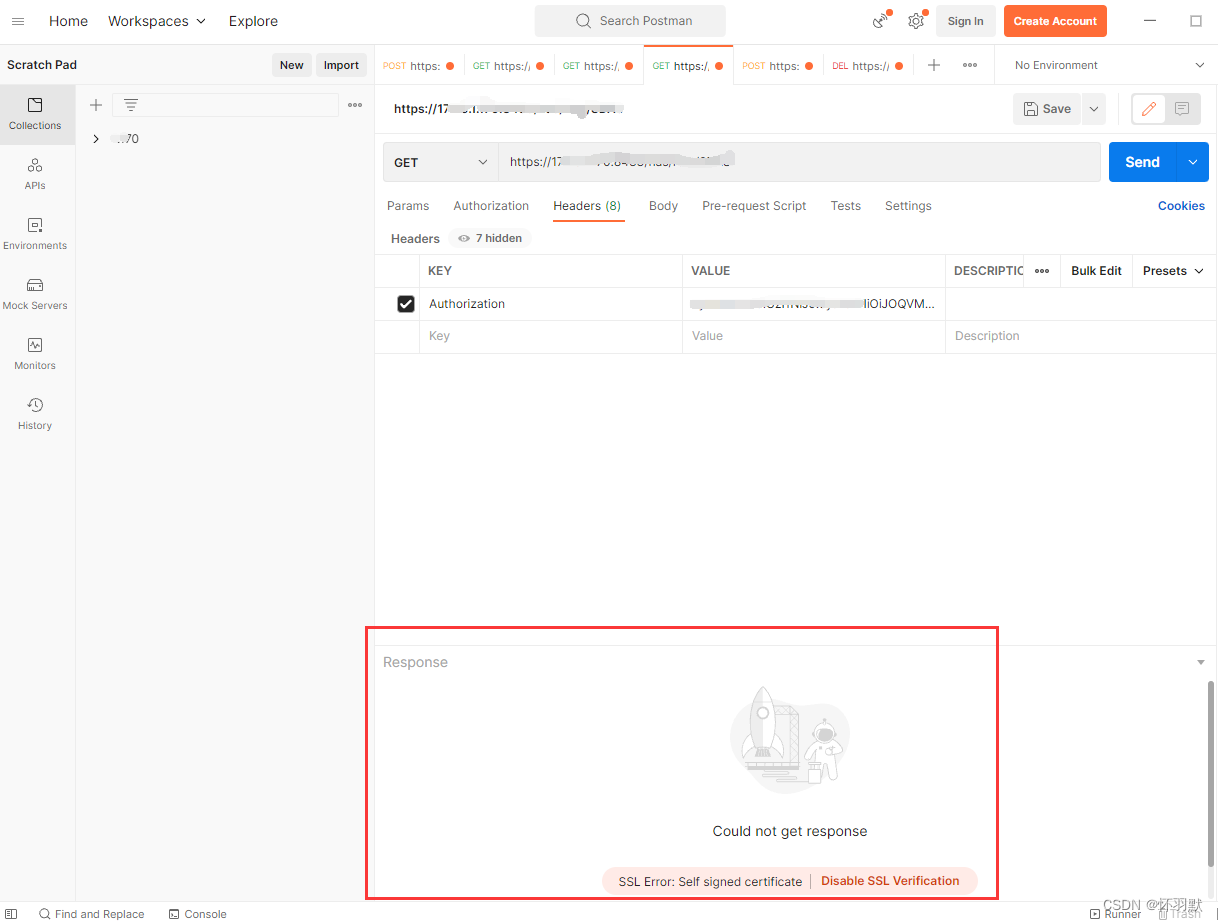The image size is (1218, 922).
Task: Open Explore in the top navigation
Action: pyautogui.click(x=253, y=21)
